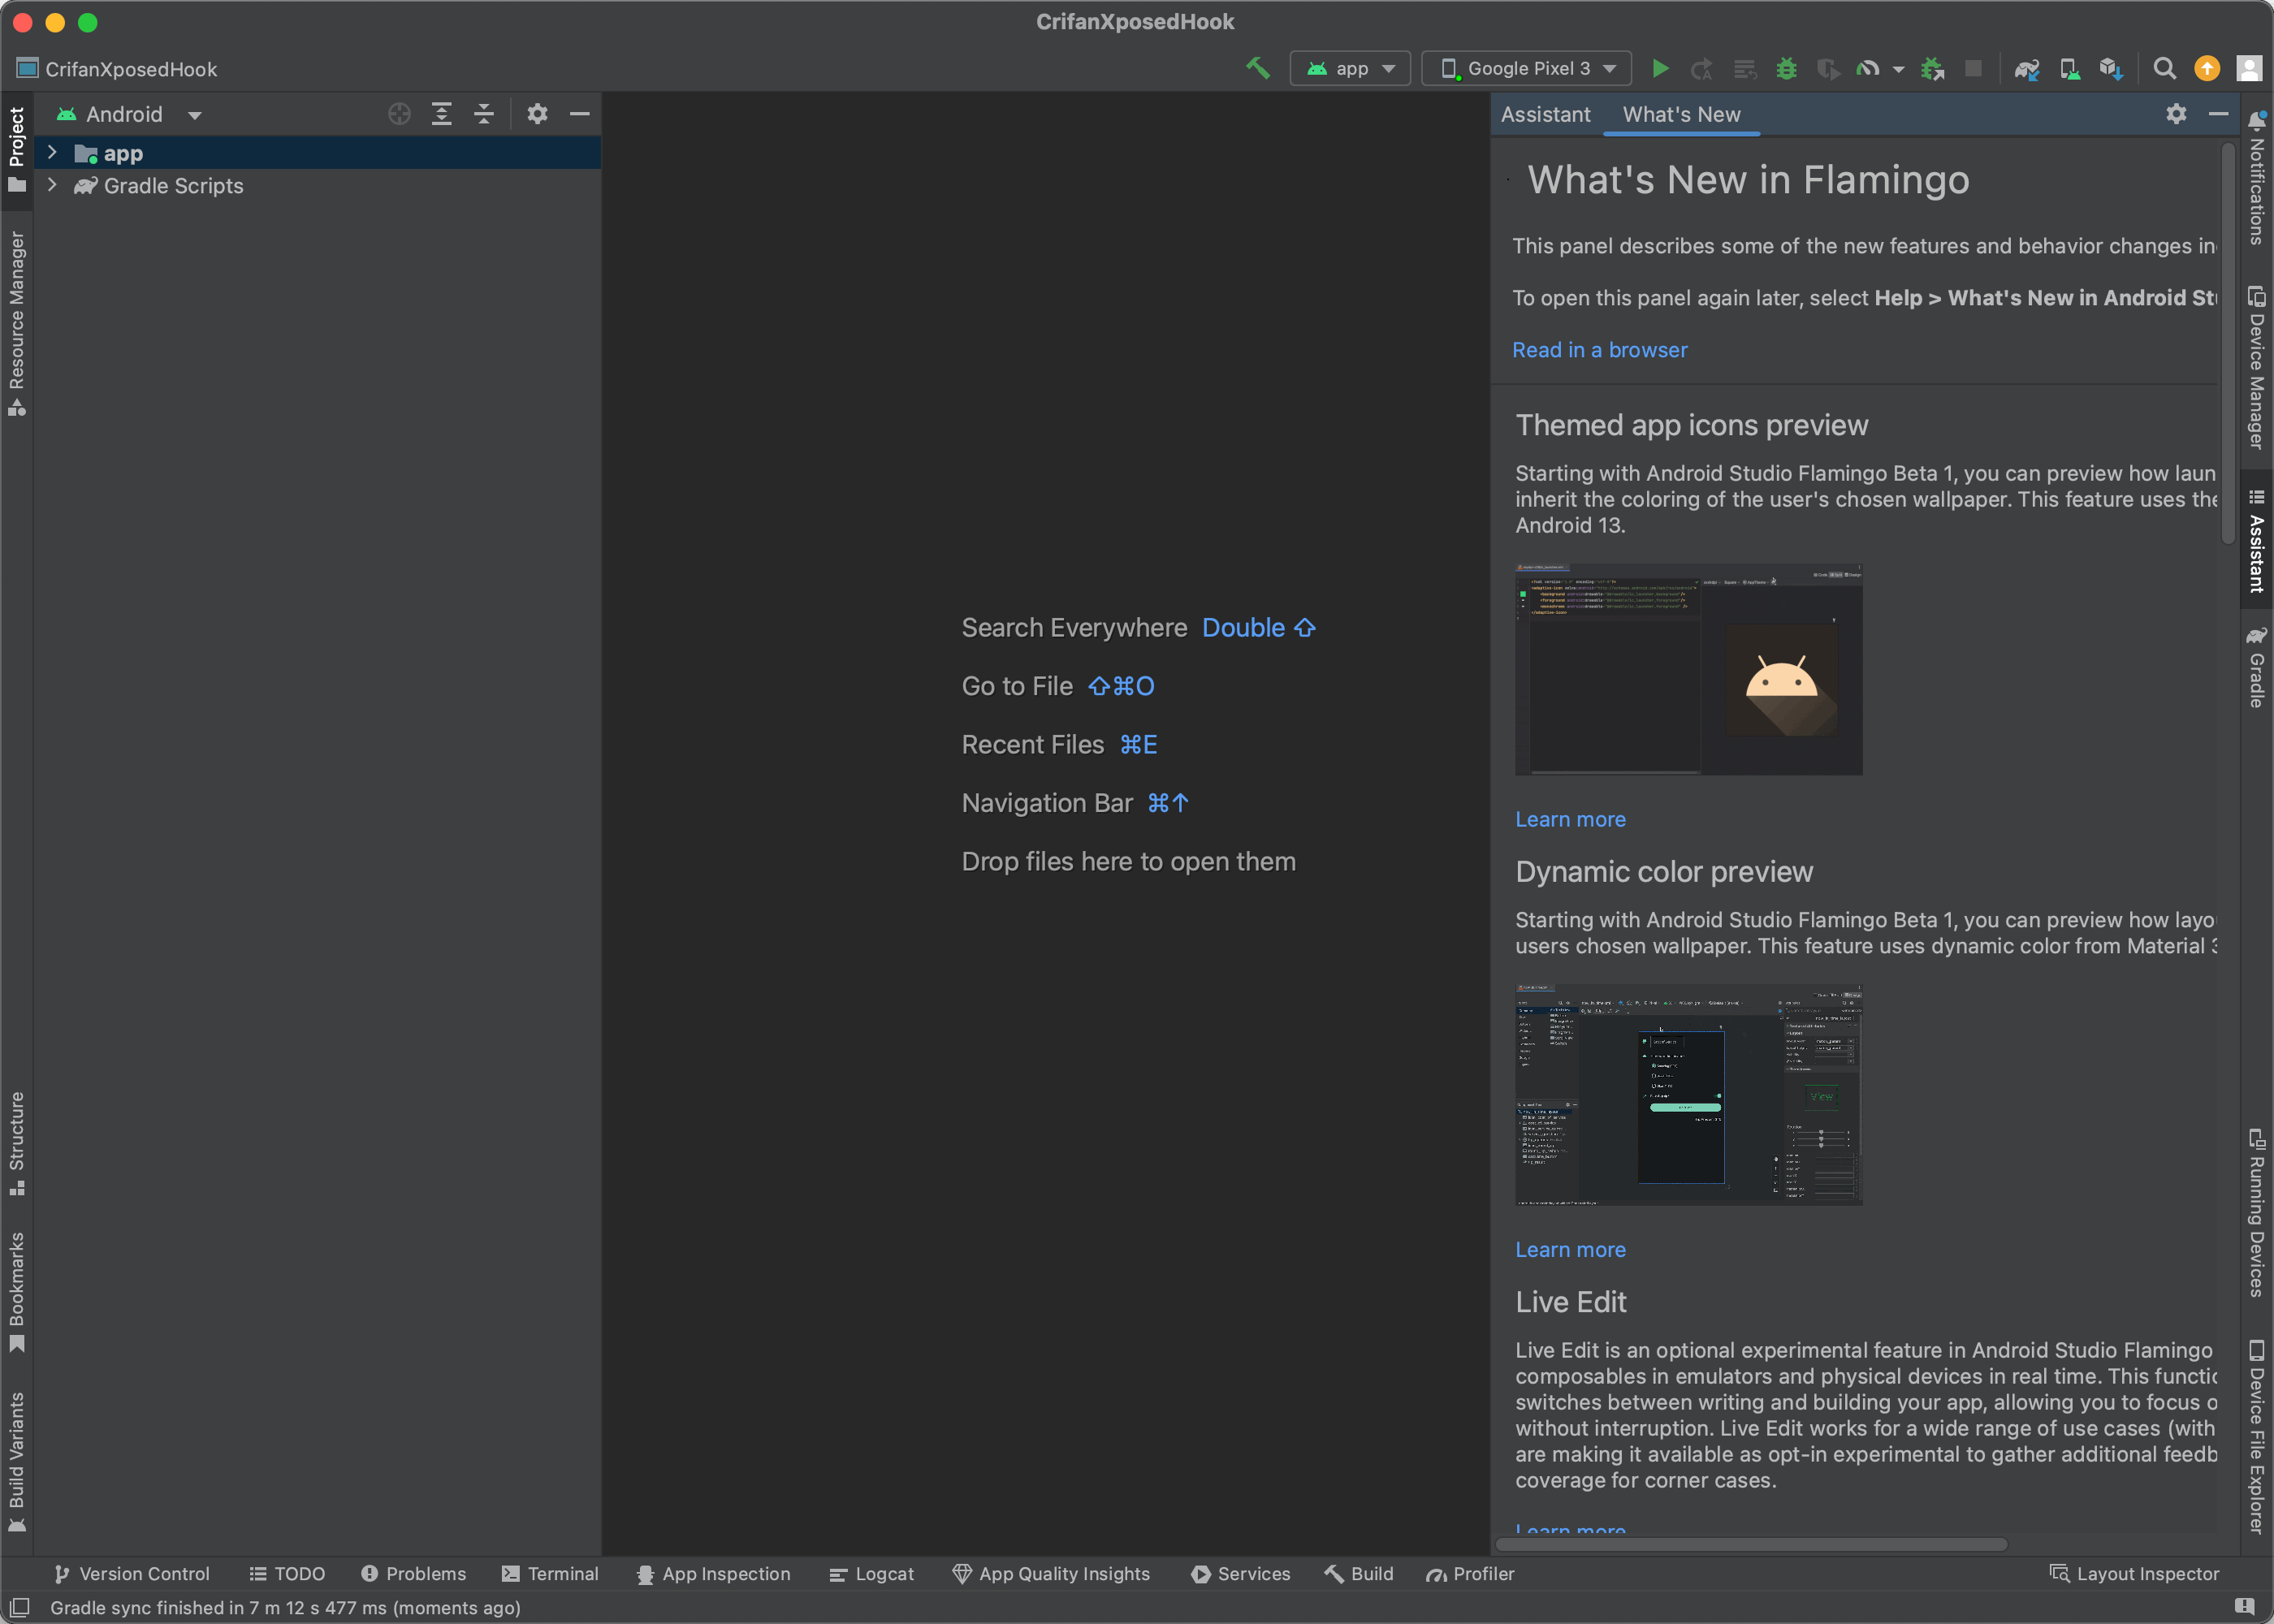This screenshot has height=1624, width=2274.
Task: Click the tool window bars toggle icon
Action: coord(19,1607)
